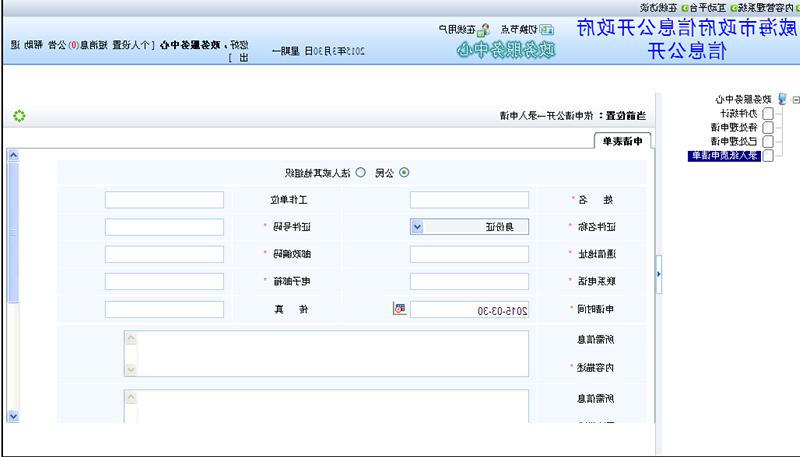Click the first text area's scroll up arrow

pyautogui.click(x=131, y=338)
